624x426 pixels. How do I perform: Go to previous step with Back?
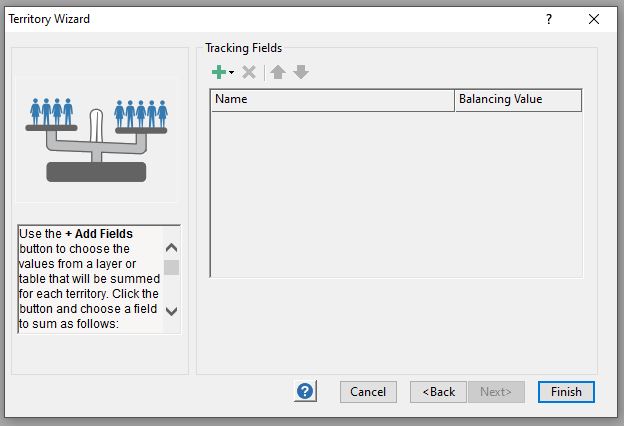(x=438, y=392)
